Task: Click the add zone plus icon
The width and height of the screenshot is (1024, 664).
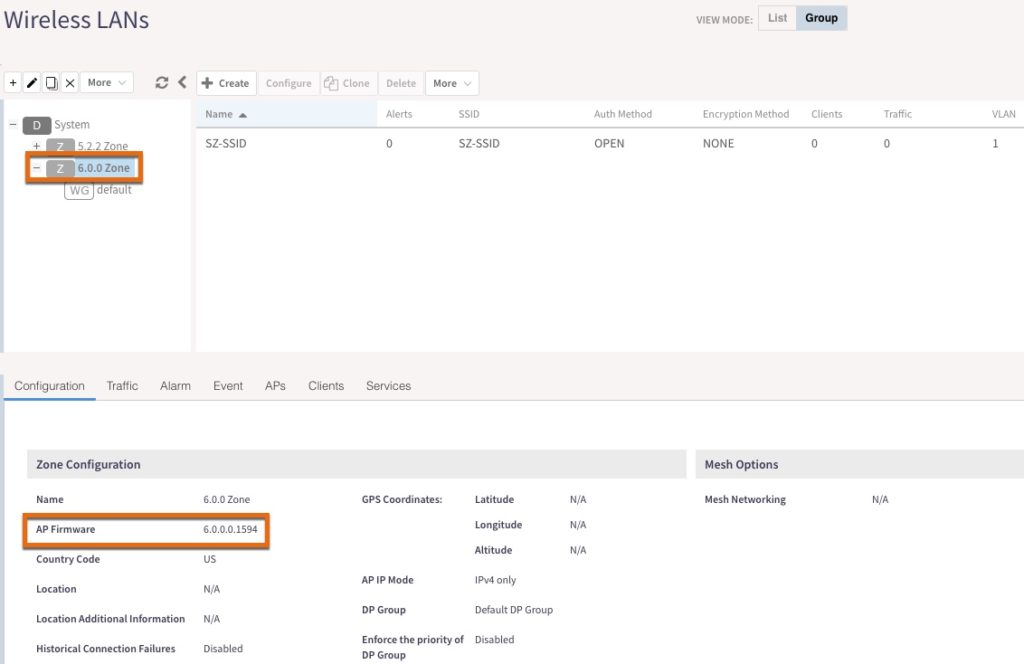Action: pos(13,83)
